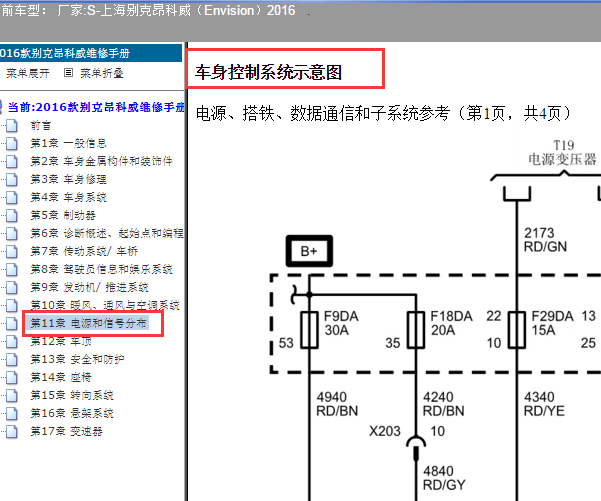The image size is (601, 501).
Task: Click the page icon beside 第16章 悬架系统
Action: [x=12, y=414]
